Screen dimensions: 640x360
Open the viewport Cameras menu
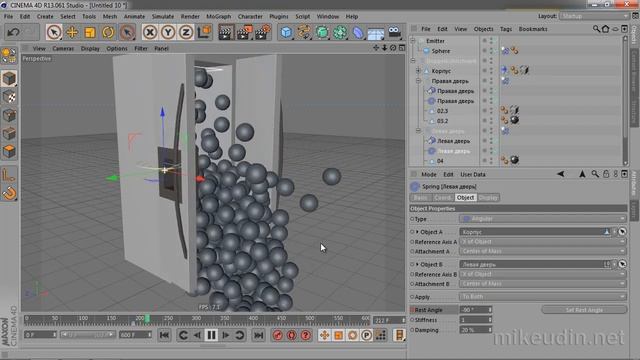pos(63,48)
